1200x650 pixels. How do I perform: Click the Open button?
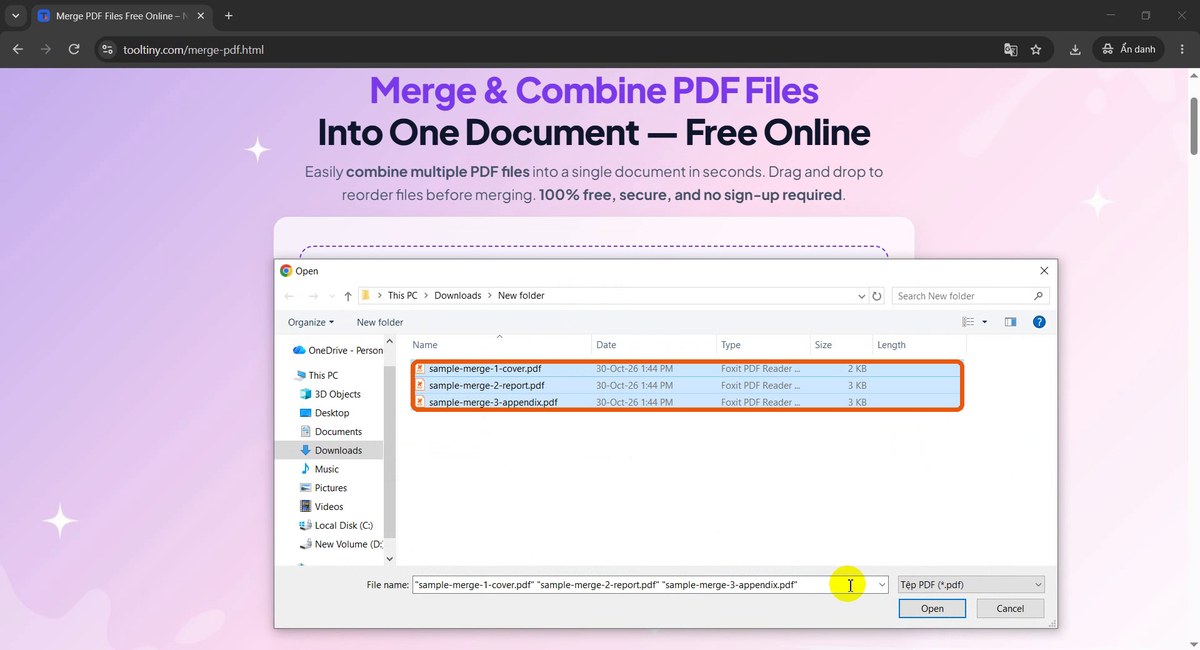click(932, 608)
